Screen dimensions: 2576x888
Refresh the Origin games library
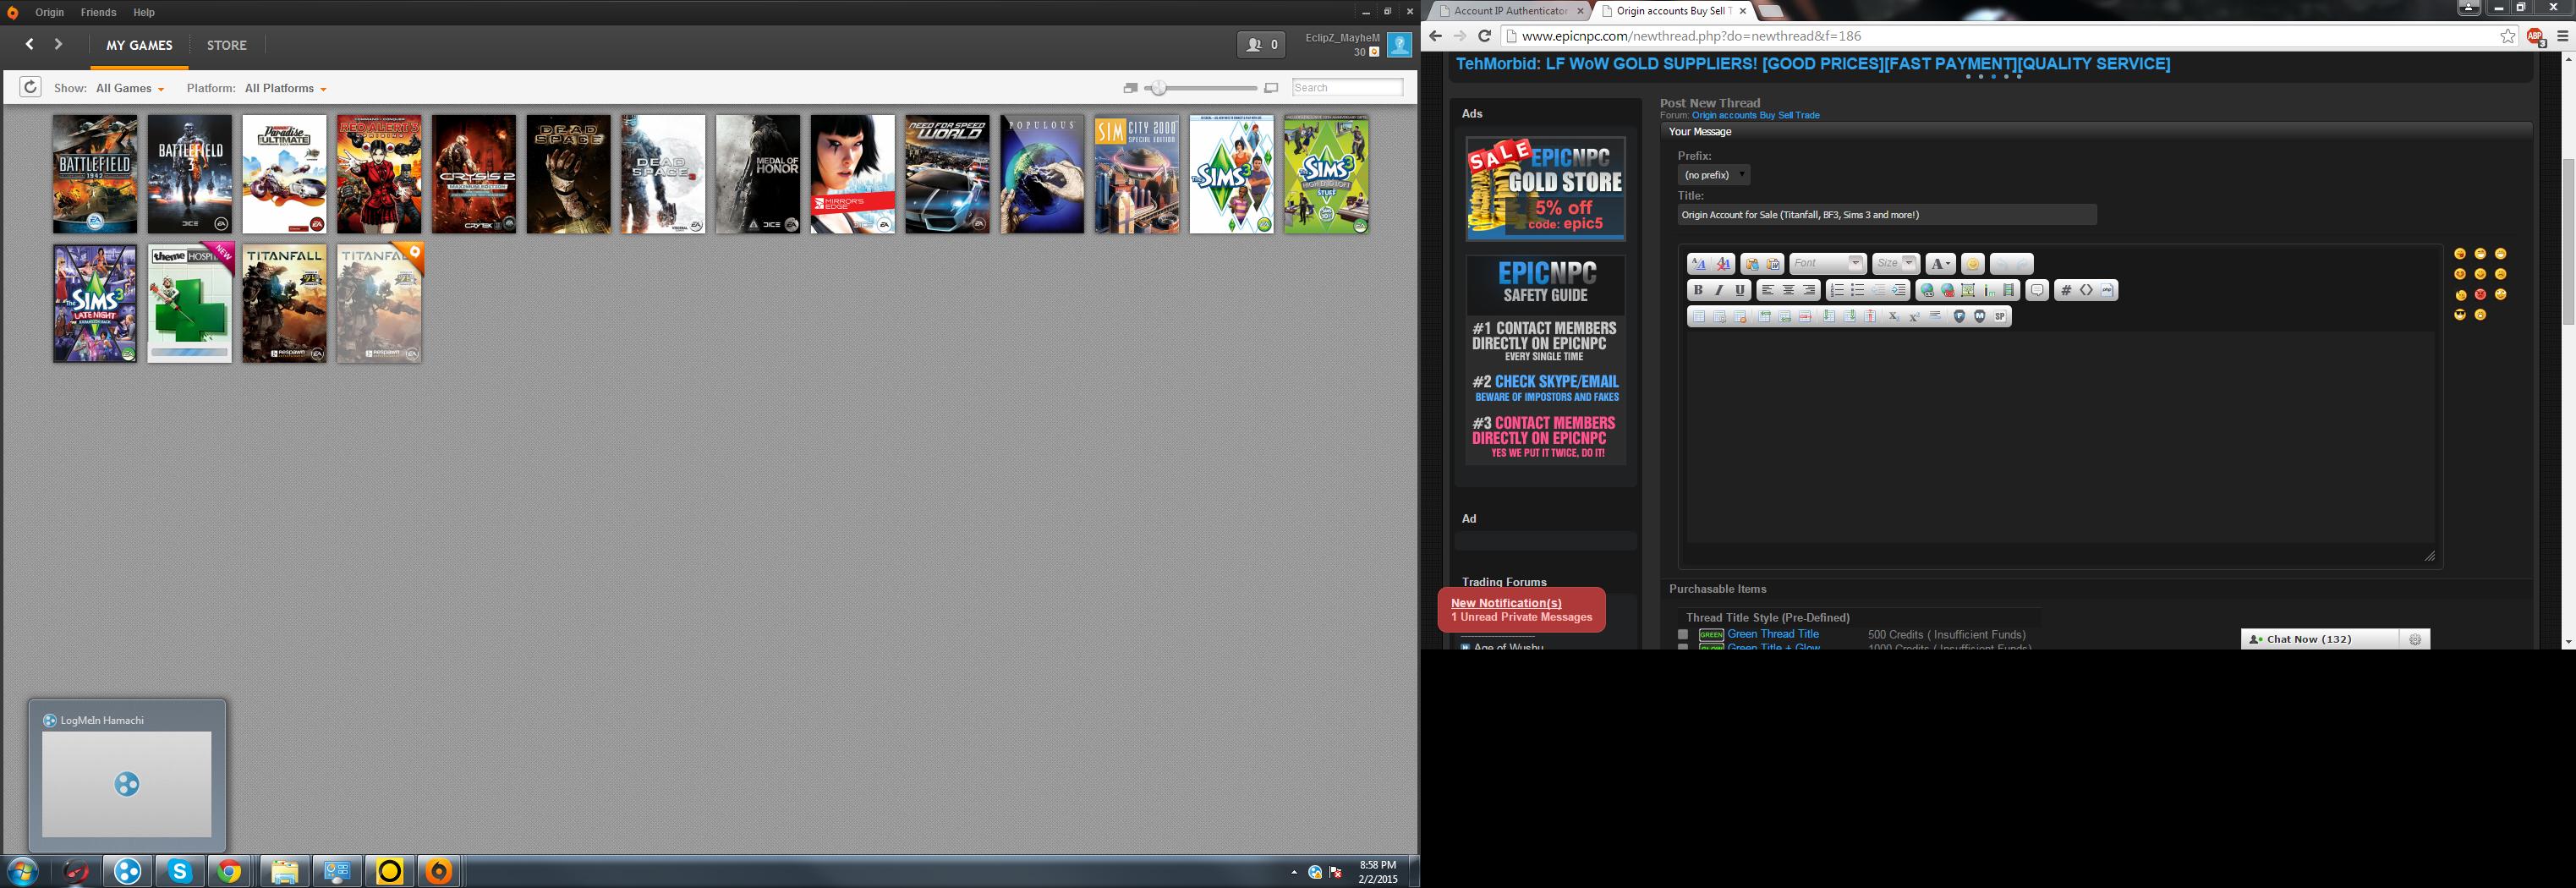tap(30, 87)
